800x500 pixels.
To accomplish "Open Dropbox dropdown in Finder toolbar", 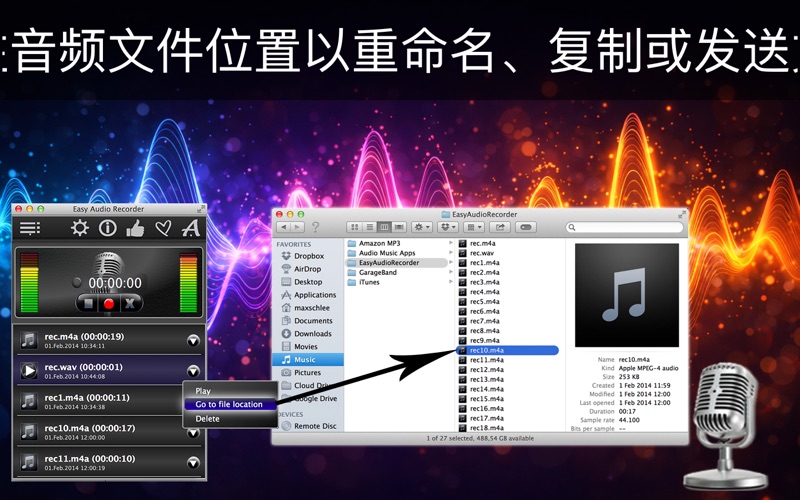I will (447, 227).
